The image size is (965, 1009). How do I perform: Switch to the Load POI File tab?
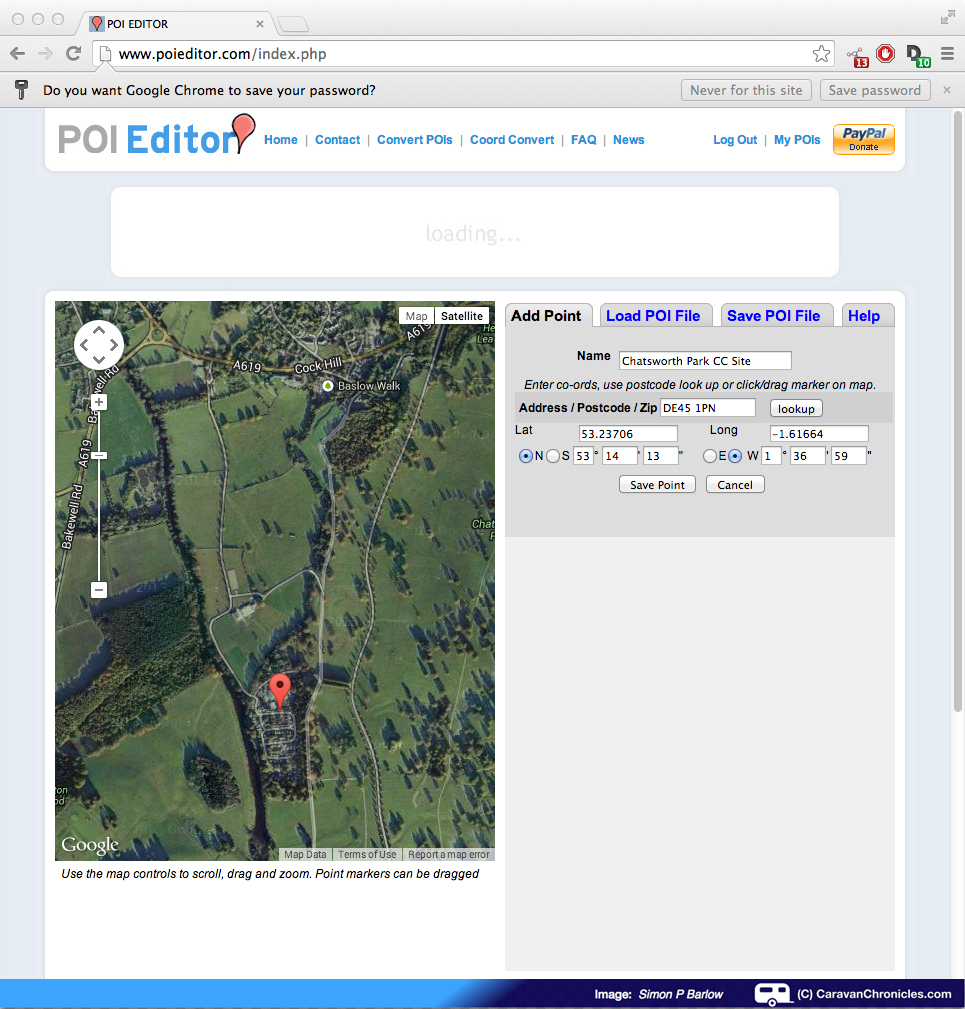[x=653, y=316]
